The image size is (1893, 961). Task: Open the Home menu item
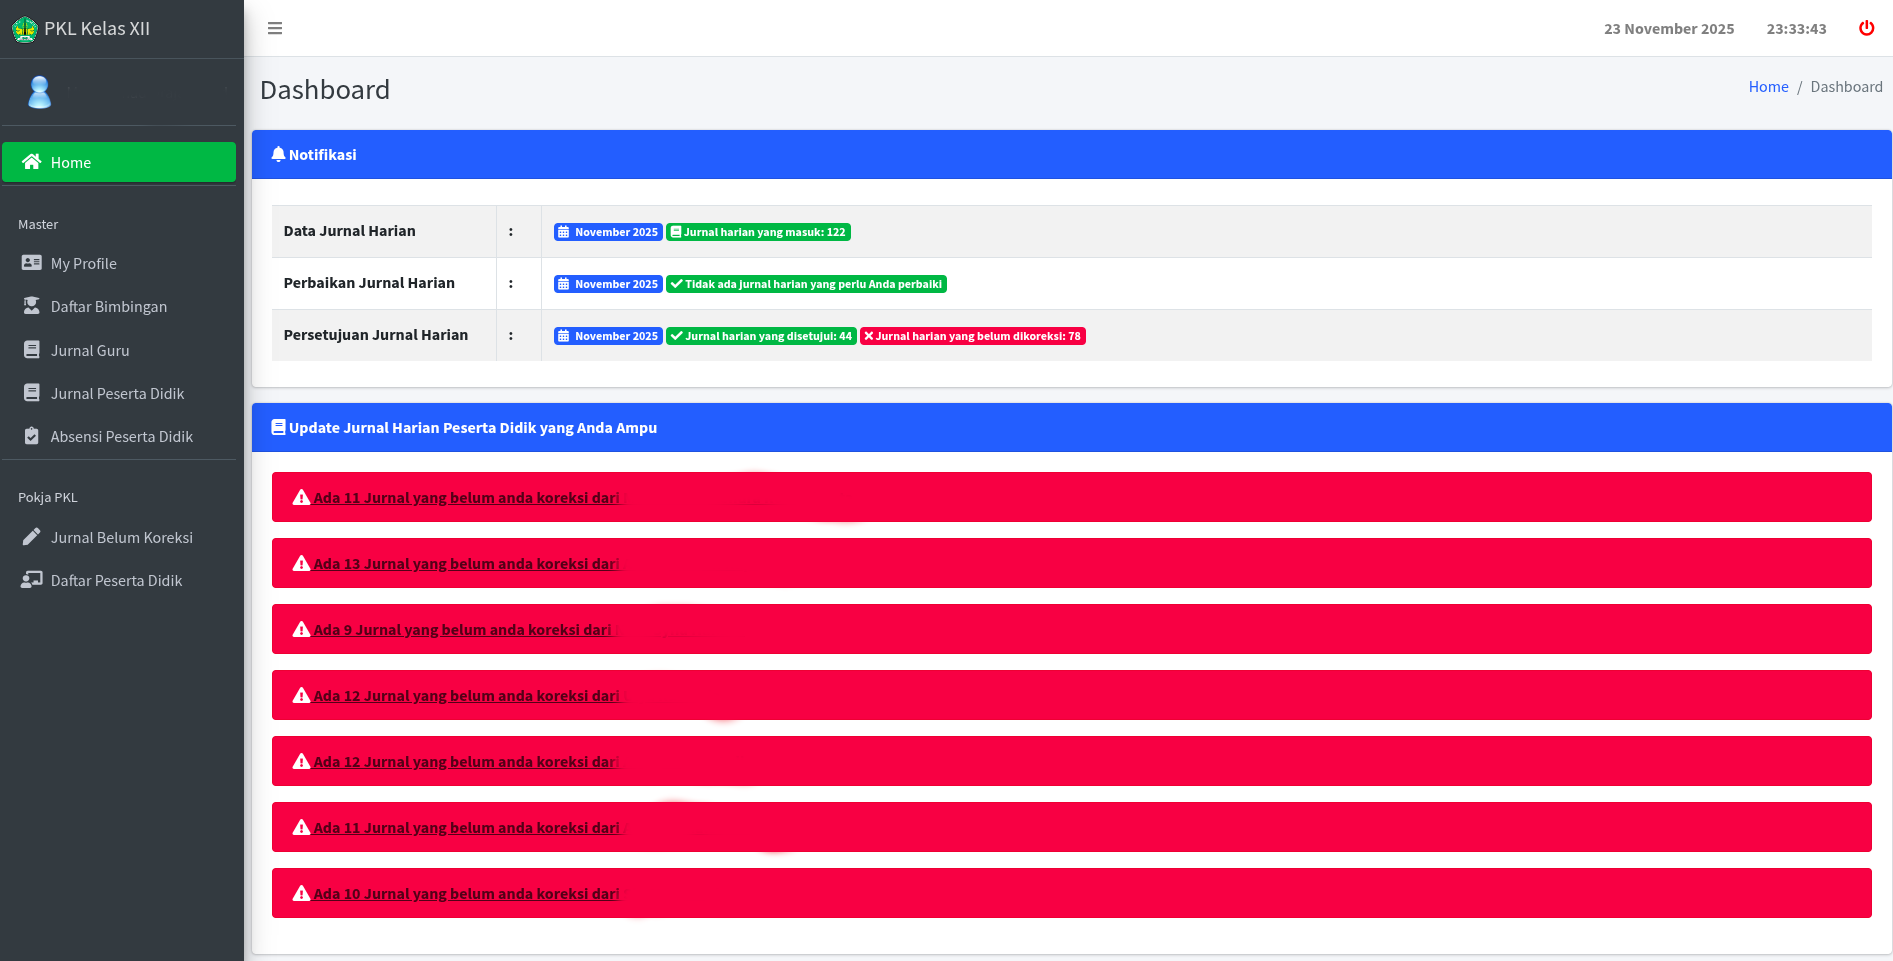click(119, 162)
